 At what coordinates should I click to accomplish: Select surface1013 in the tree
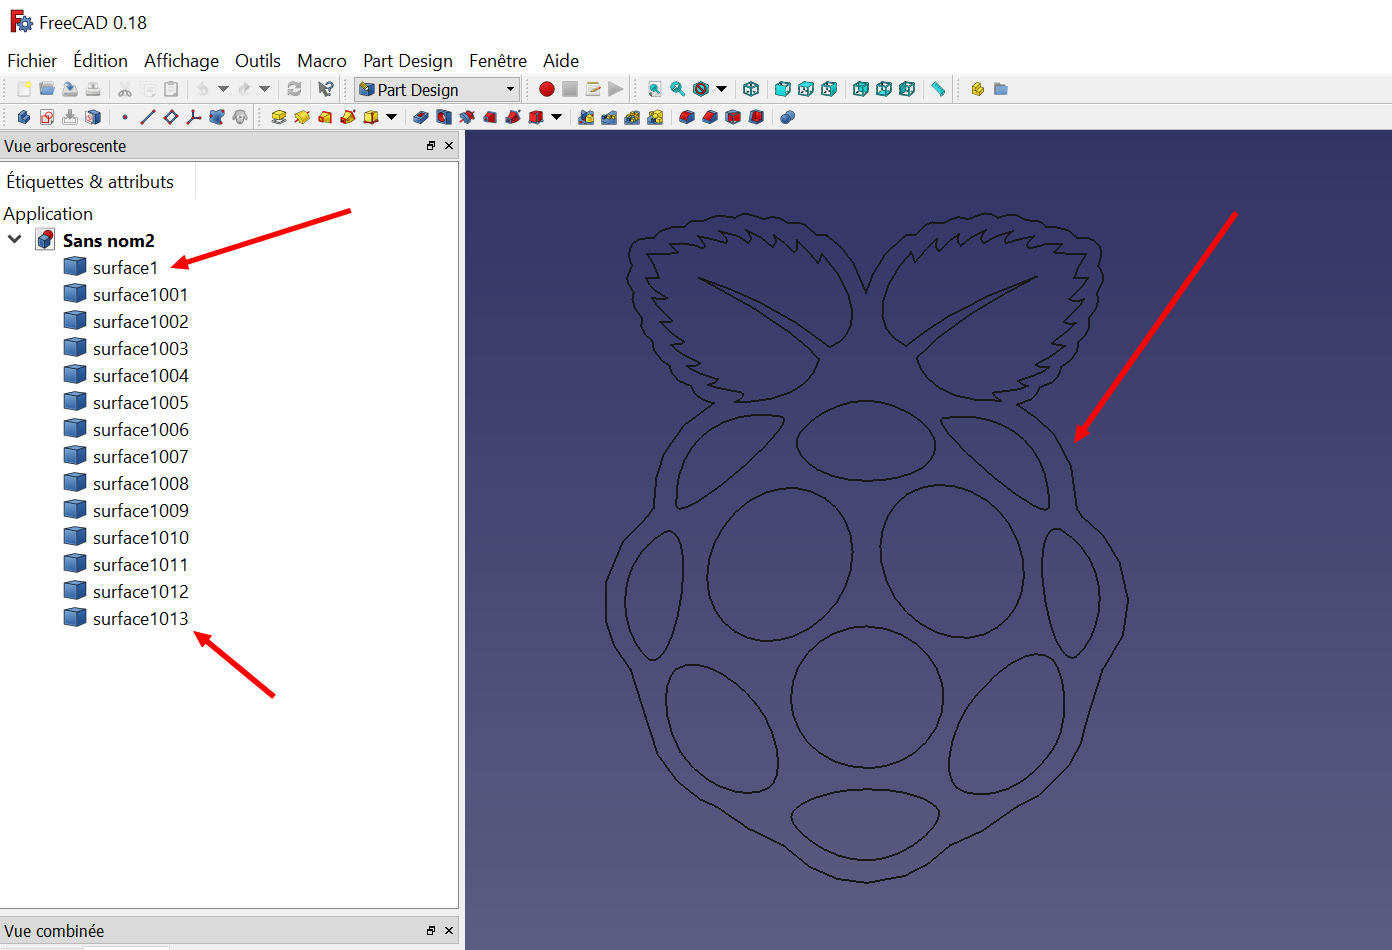click(140, 618)
